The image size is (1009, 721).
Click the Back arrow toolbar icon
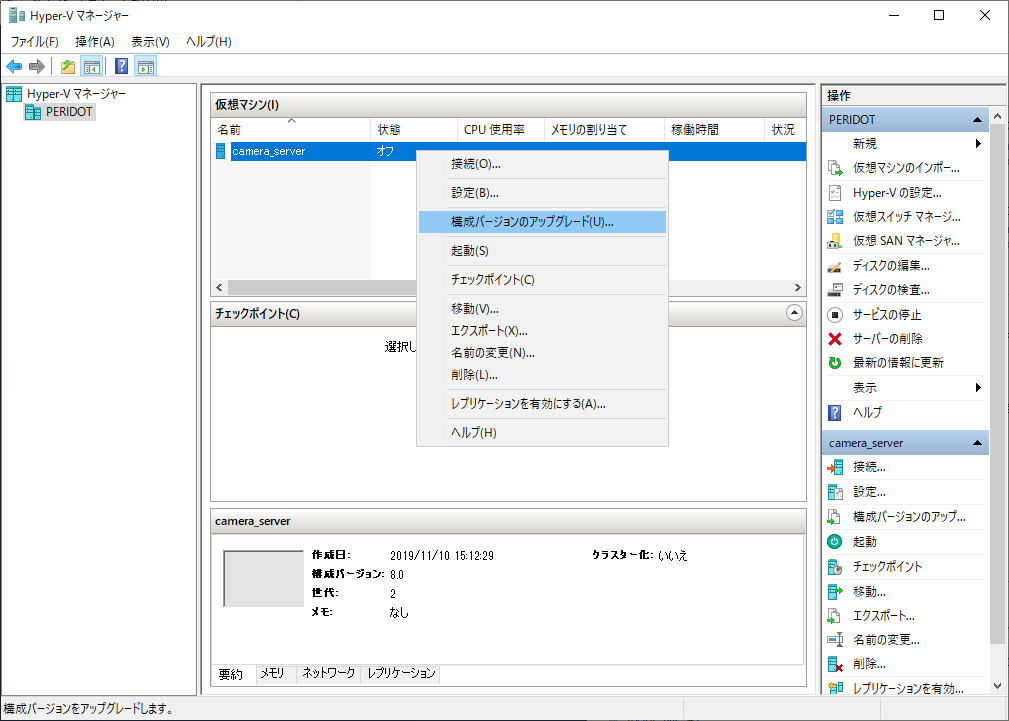click(x=14, y=66)
